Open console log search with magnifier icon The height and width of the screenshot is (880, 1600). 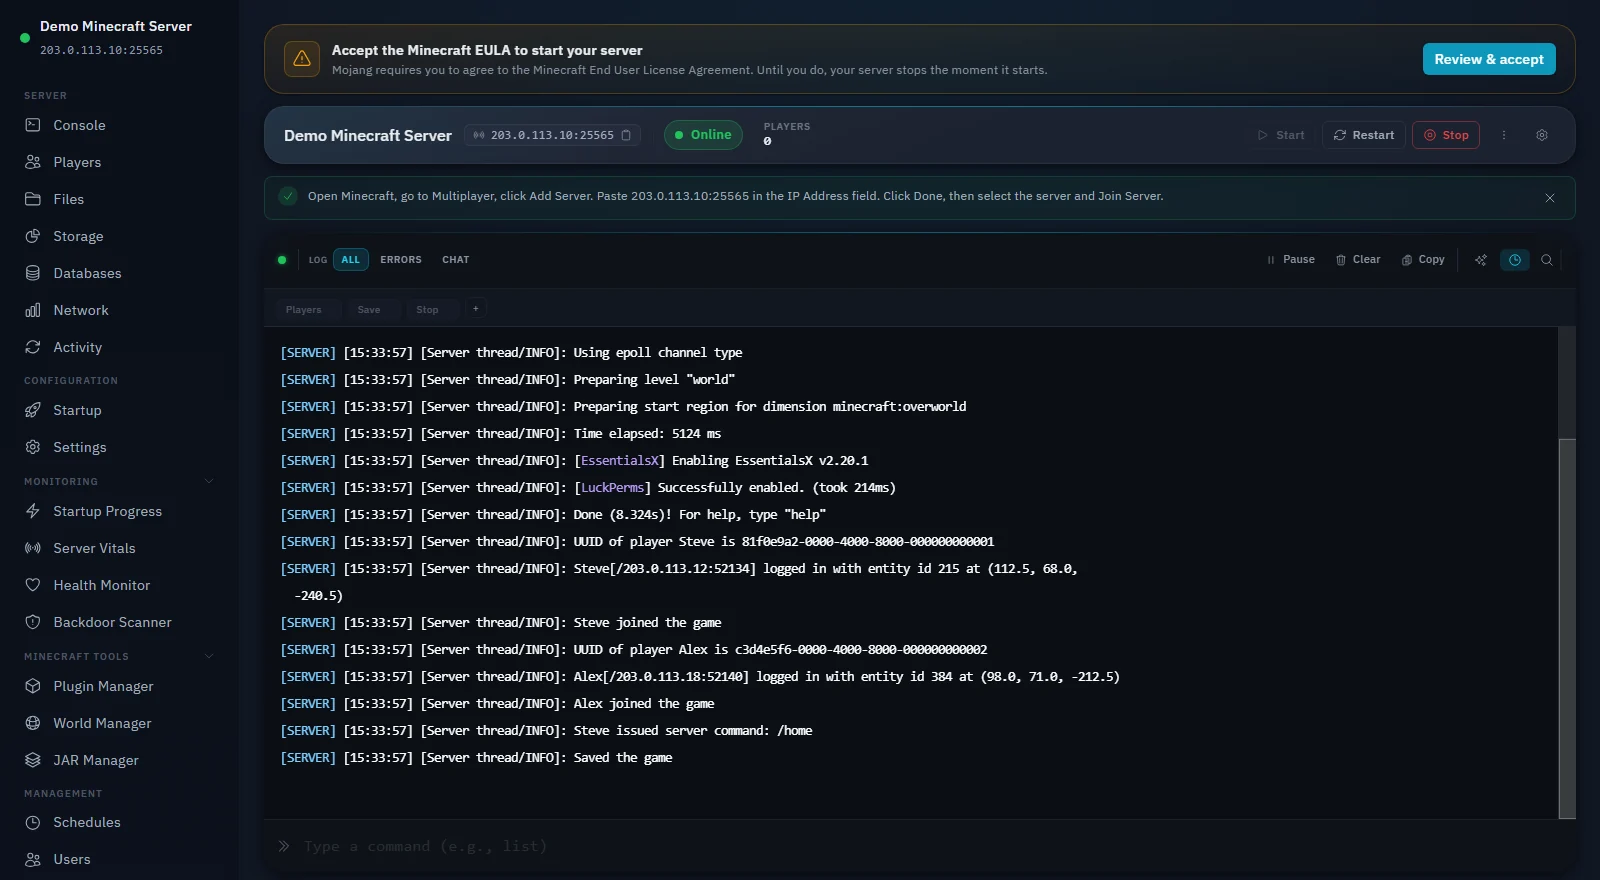1547,260
